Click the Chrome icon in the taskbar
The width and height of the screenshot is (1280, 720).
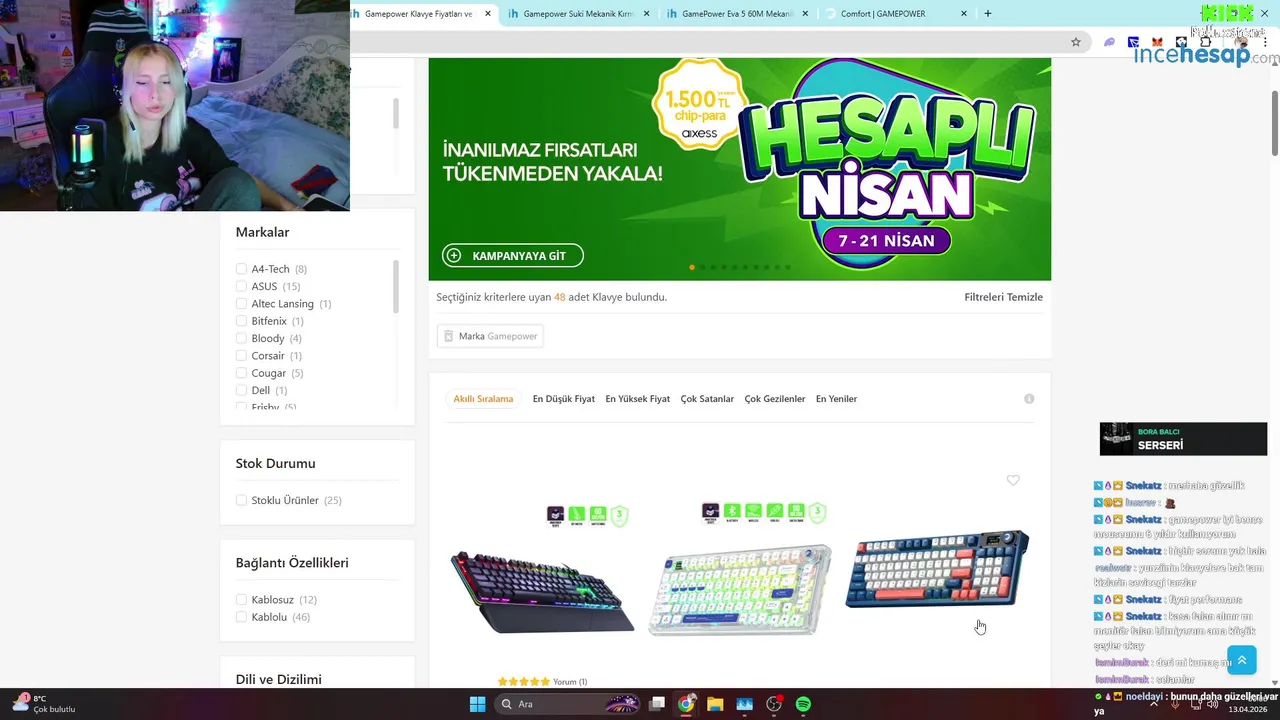click(686, 704)
